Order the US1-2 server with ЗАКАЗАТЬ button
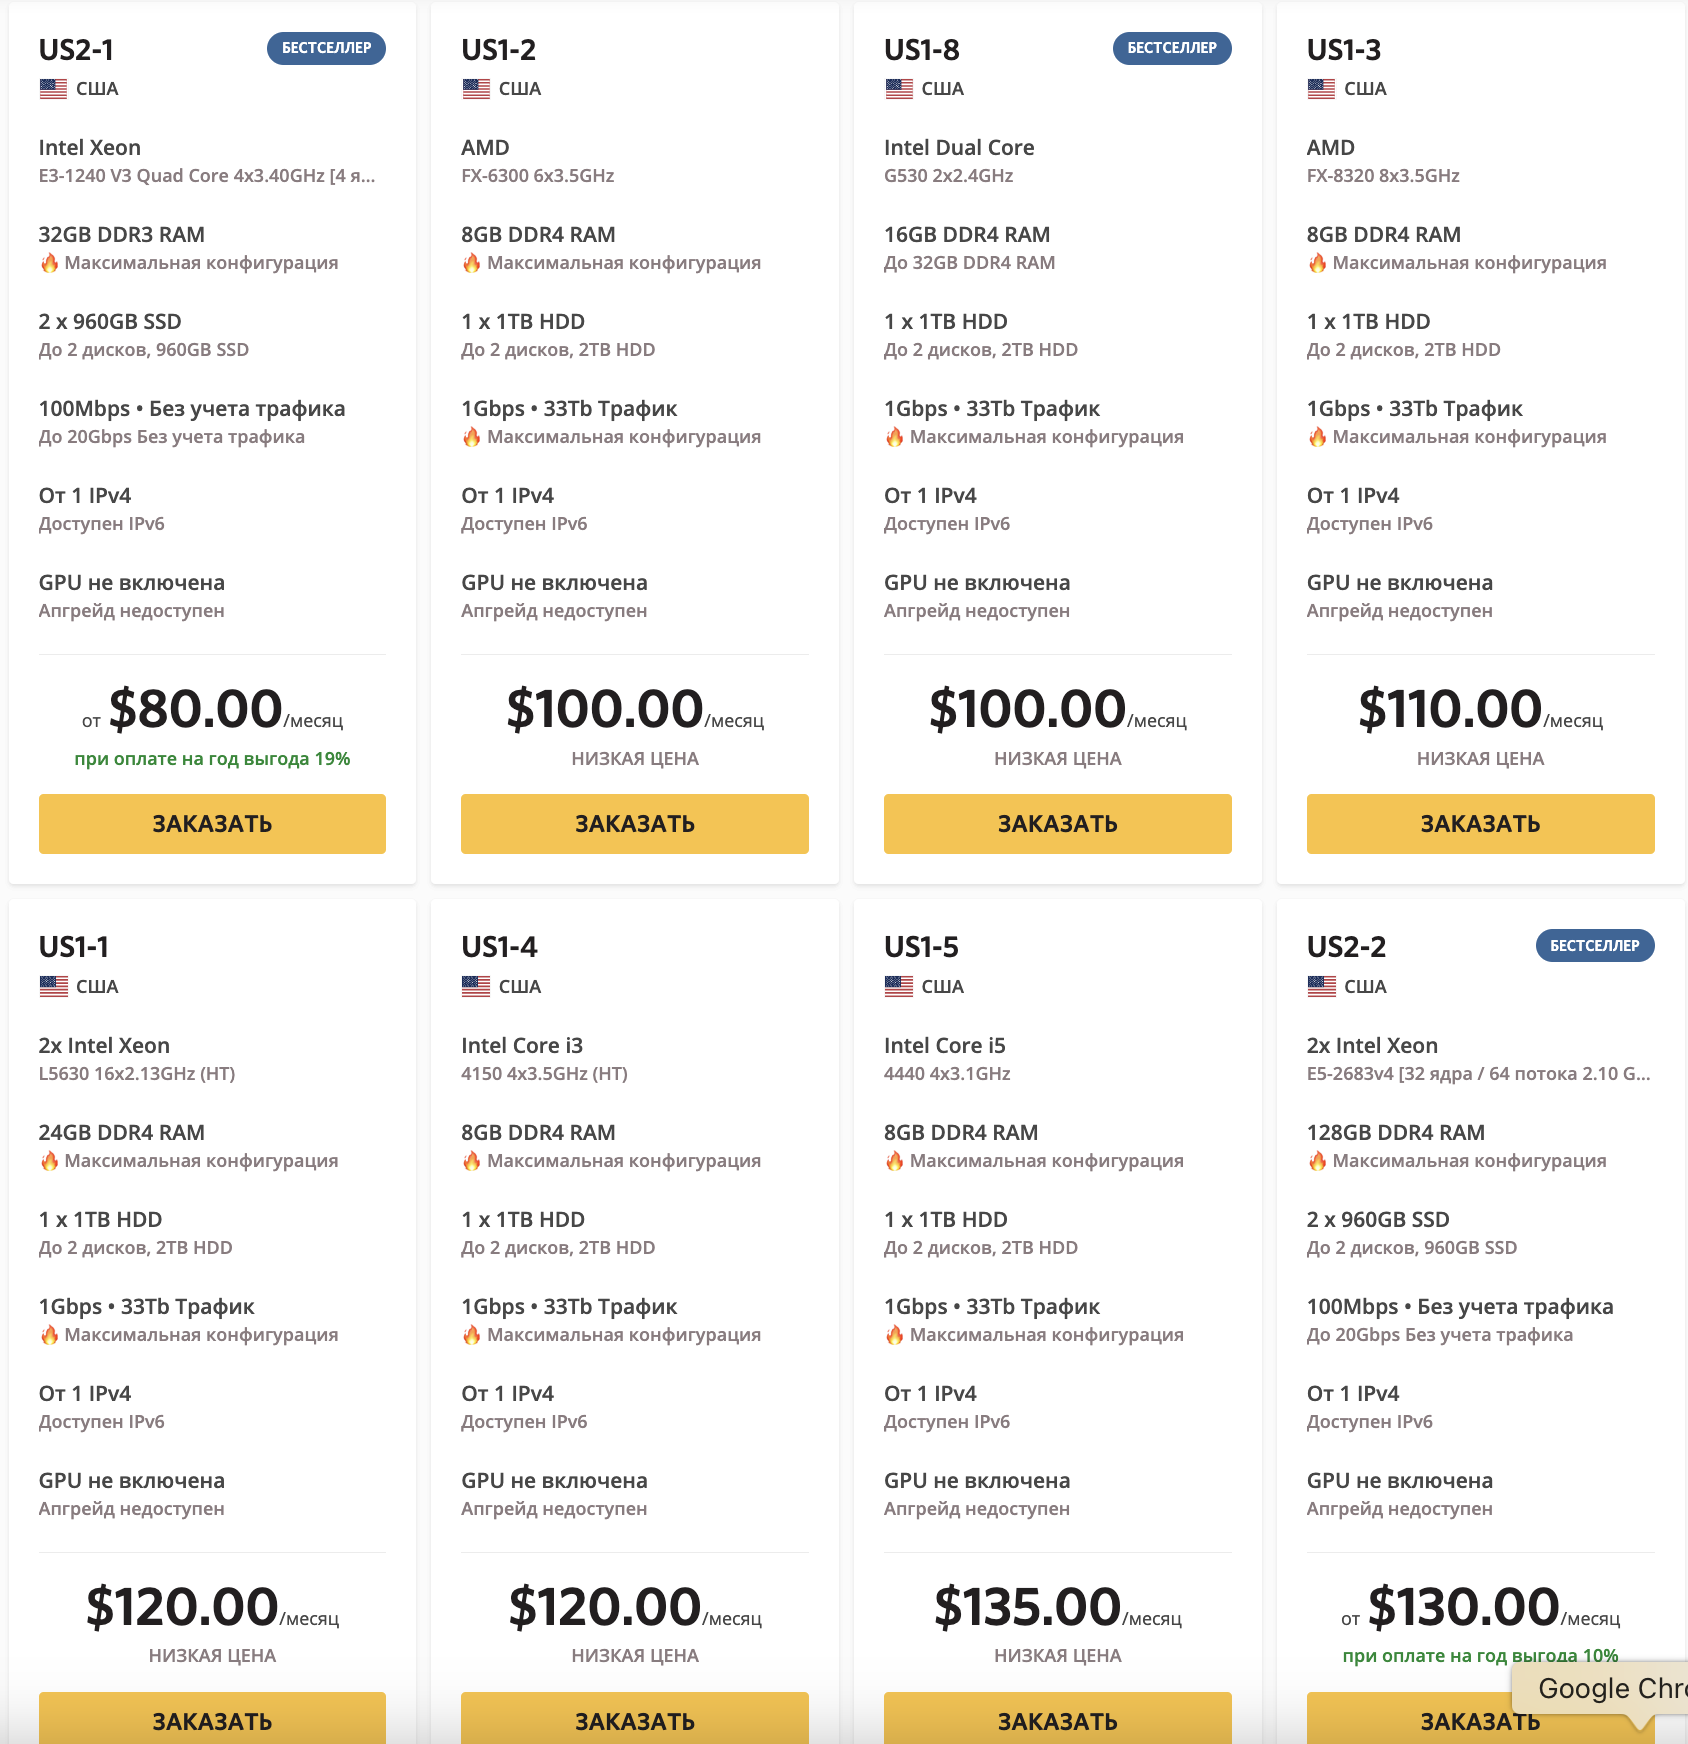1688x1744 pixels. point(635,824)
